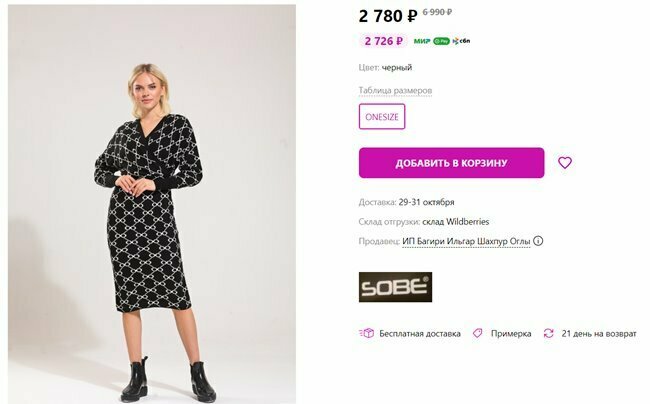
Task: Open the Таблица размеров size chart
Action: click(395, 90)
